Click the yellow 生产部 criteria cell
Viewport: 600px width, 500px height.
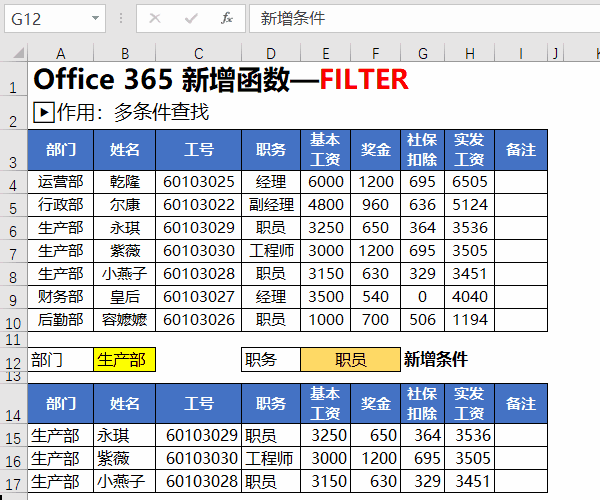[124, 360]
